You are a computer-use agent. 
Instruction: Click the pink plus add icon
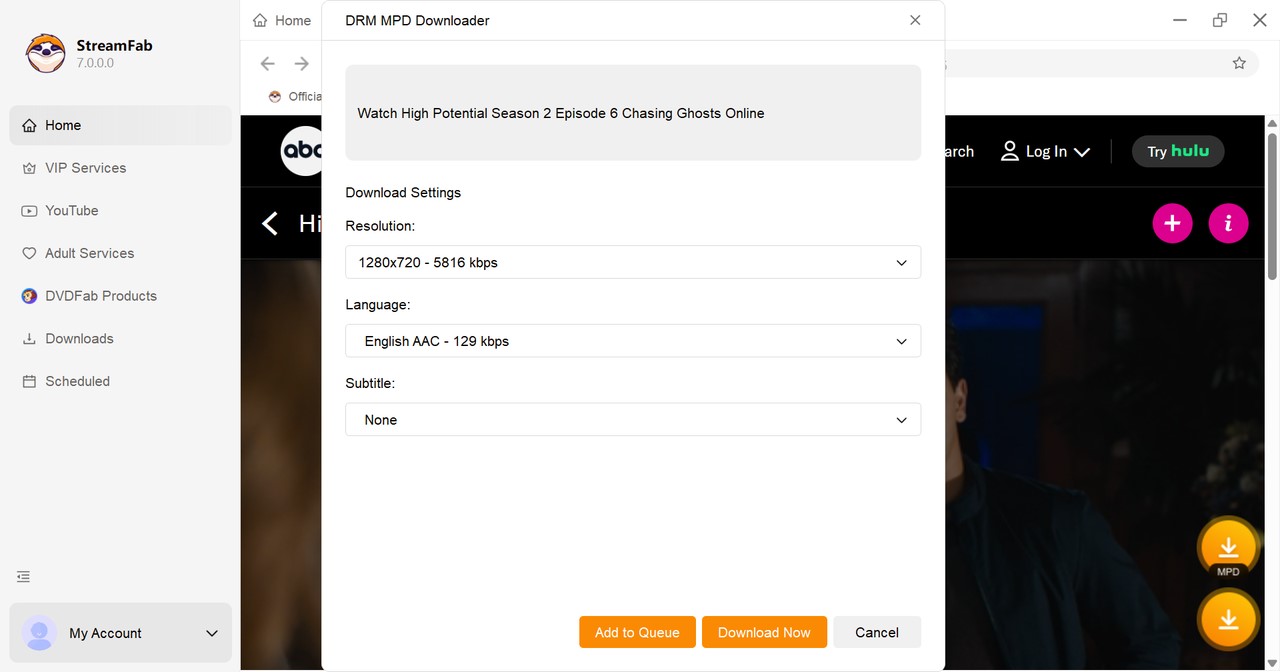click(1172, 223)
